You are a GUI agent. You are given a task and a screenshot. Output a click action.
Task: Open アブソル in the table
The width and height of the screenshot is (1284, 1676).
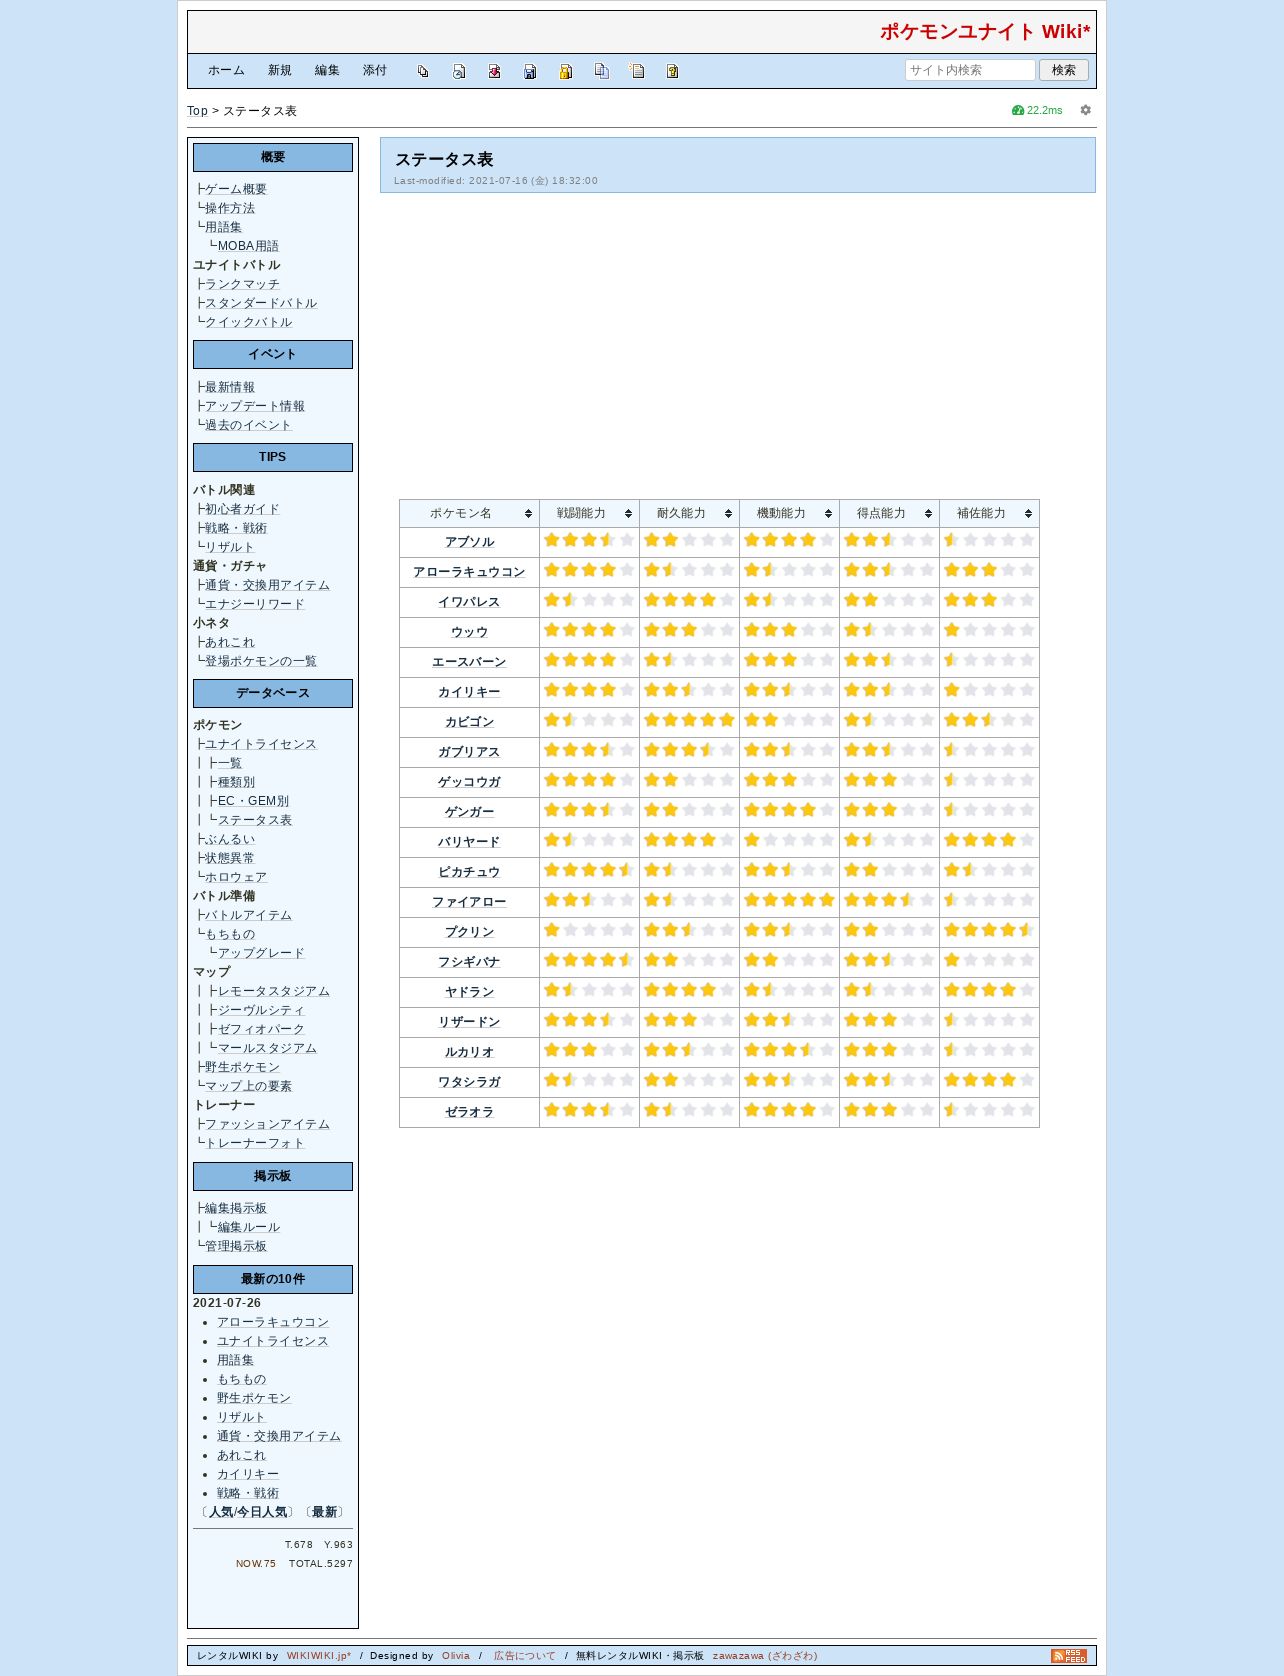(469, 542)
